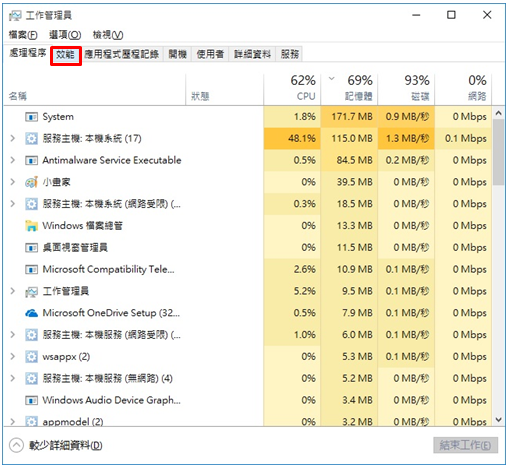
Task: Click the 結束工作 button
Action: (466, 445)
